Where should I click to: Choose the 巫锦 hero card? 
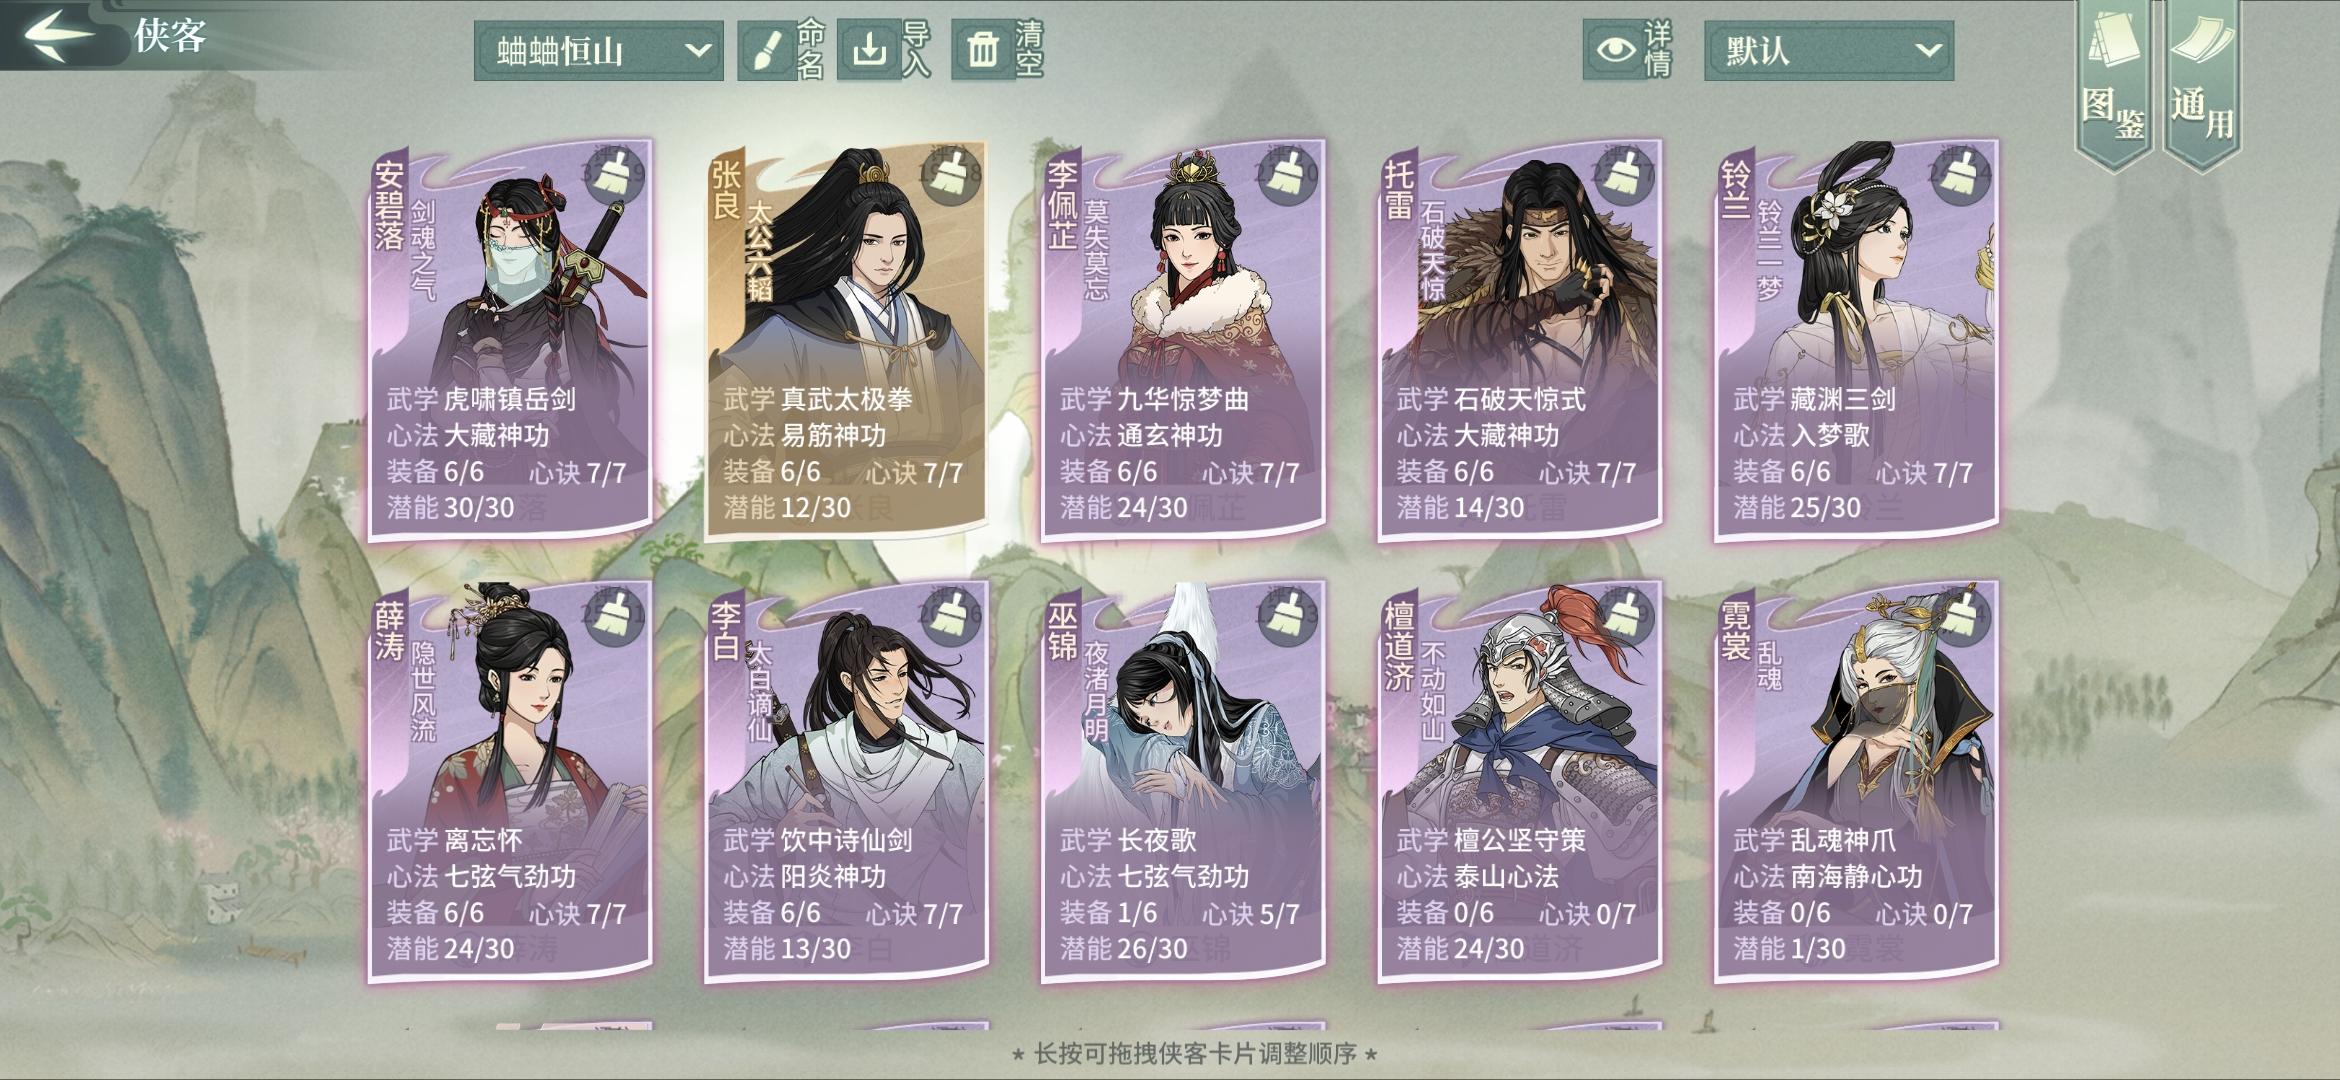click(1183, 781)
